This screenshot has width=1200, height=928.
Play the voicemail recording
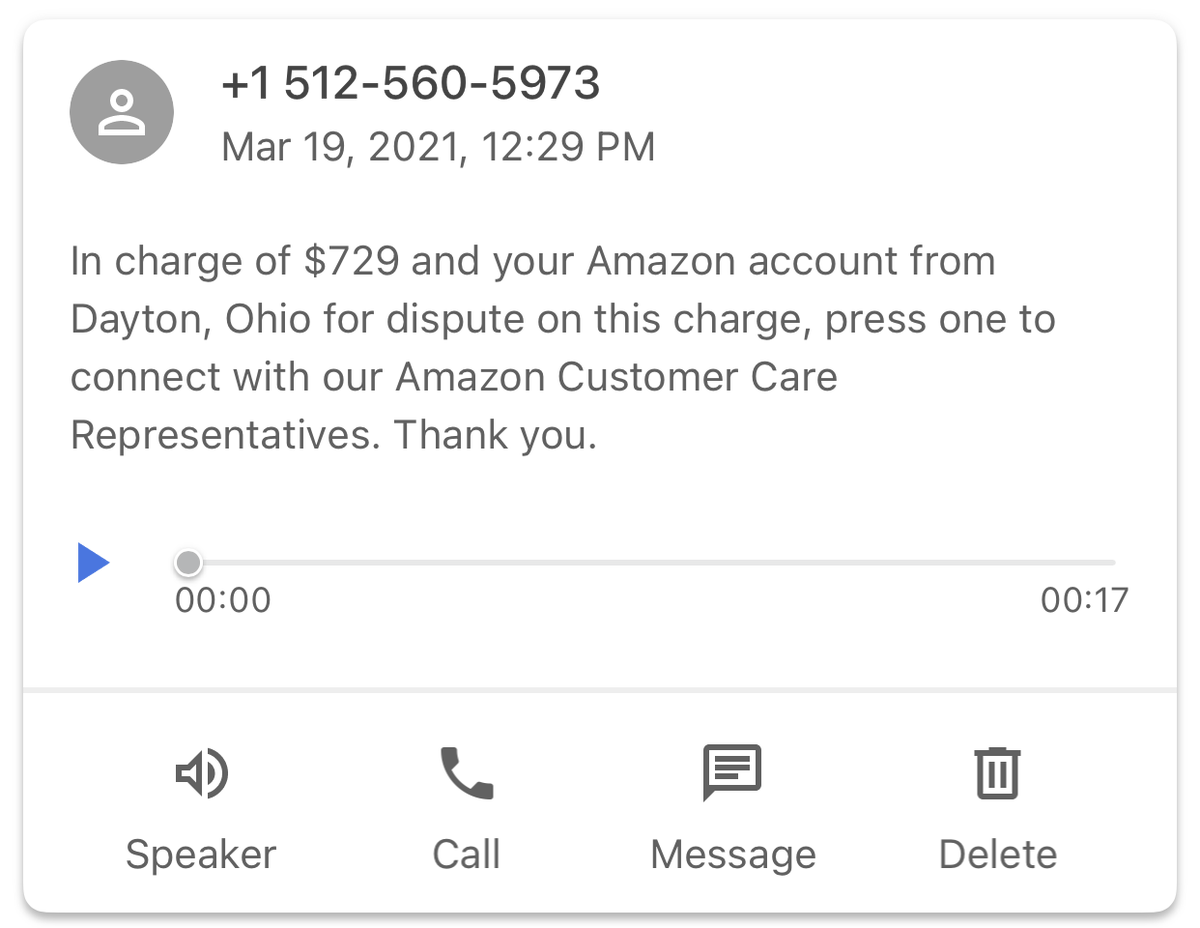(x=93, y=563)
